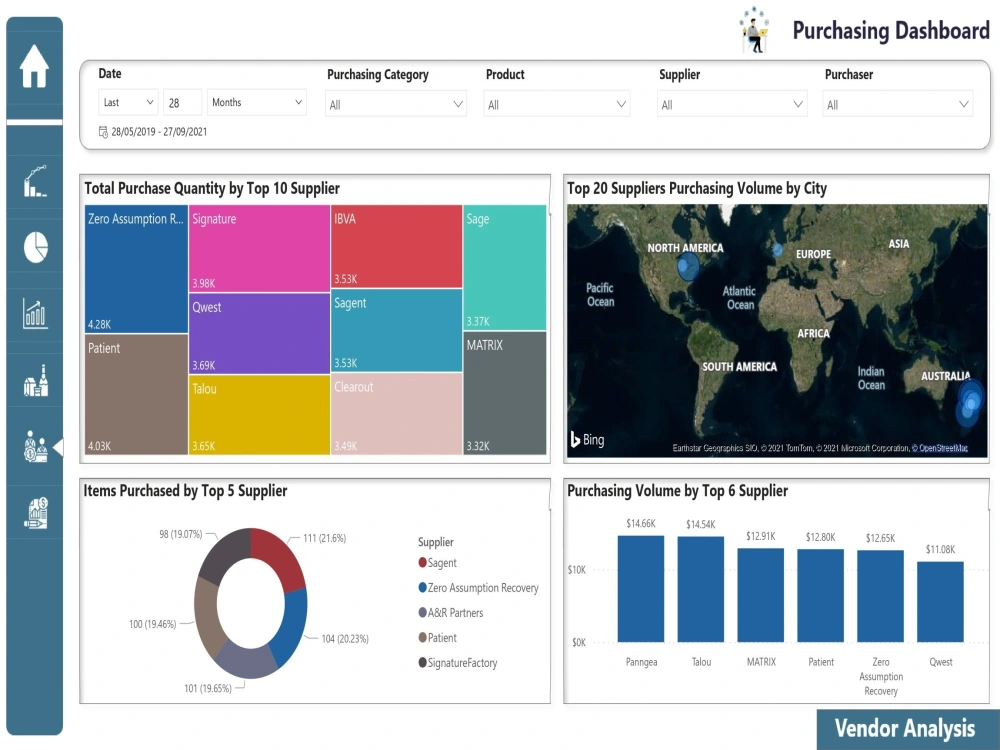Open the bar chart analysis page icon
Screen dimensions: 1000x750
[34, 314]
